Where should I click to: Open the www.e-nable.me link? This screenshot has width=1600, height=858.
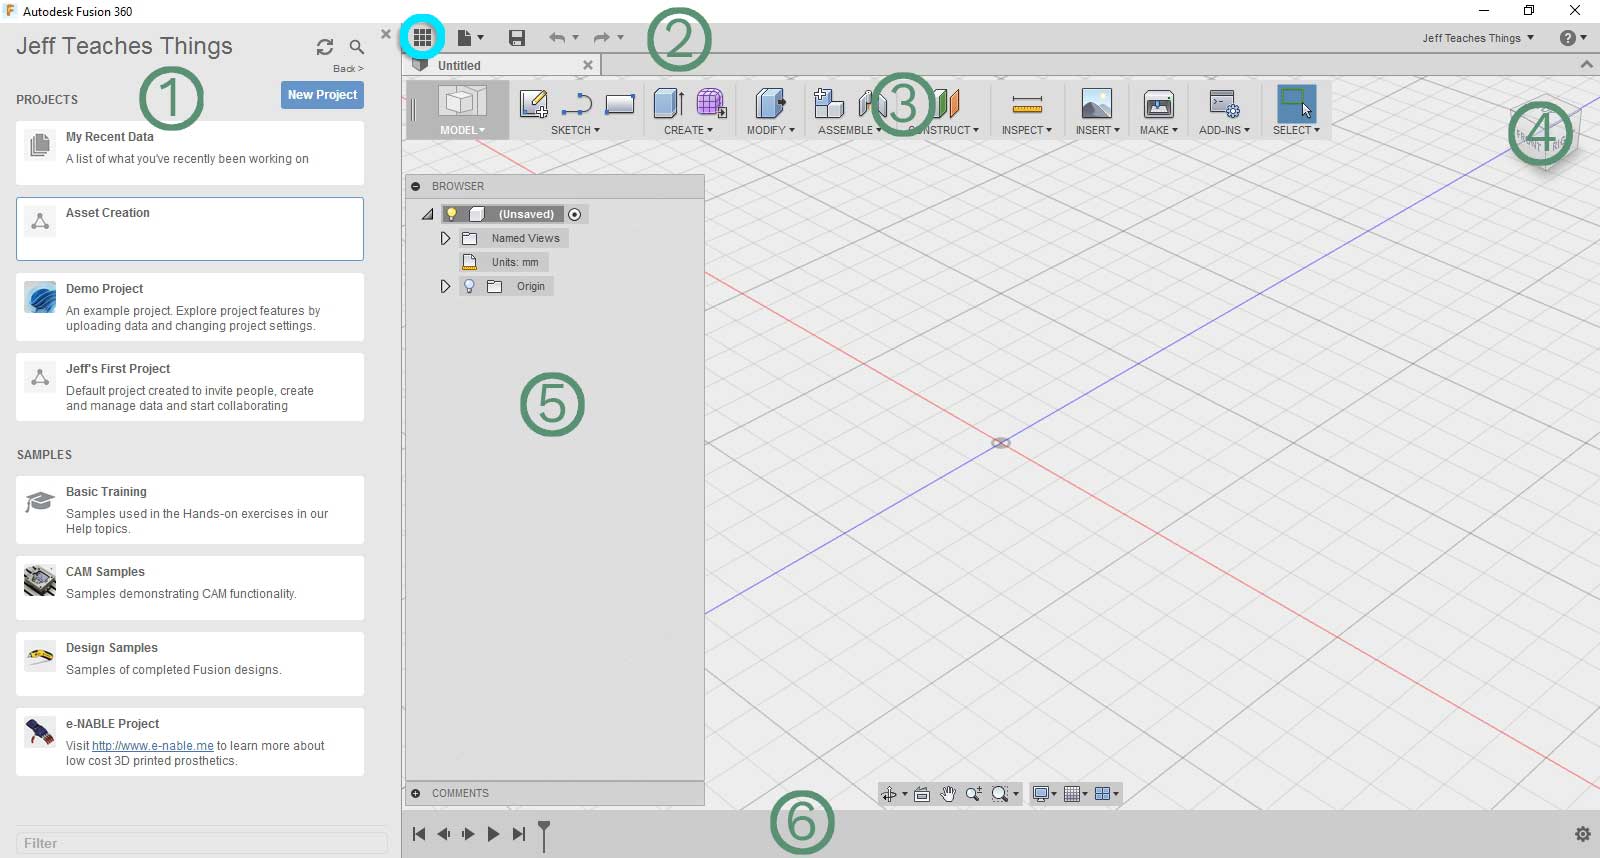[153, 746]
